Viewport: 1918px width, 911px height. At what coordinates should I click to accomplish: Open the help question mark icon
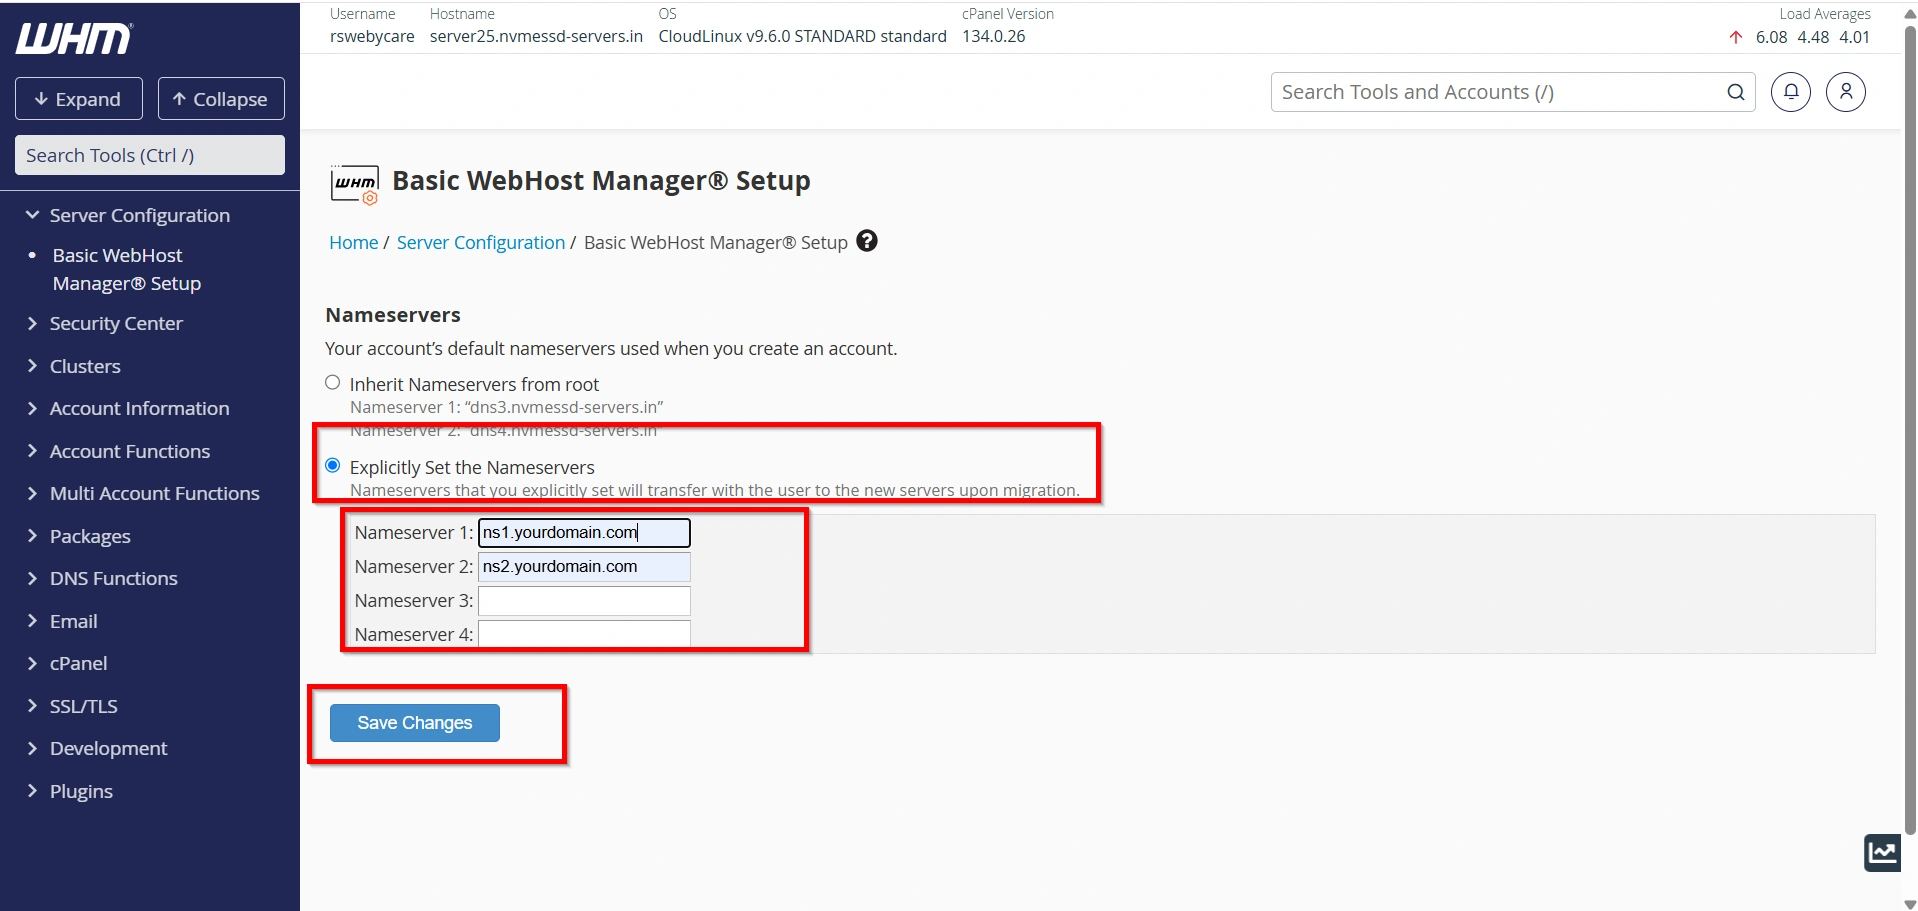pyautogui.click(x=867, y=241)
